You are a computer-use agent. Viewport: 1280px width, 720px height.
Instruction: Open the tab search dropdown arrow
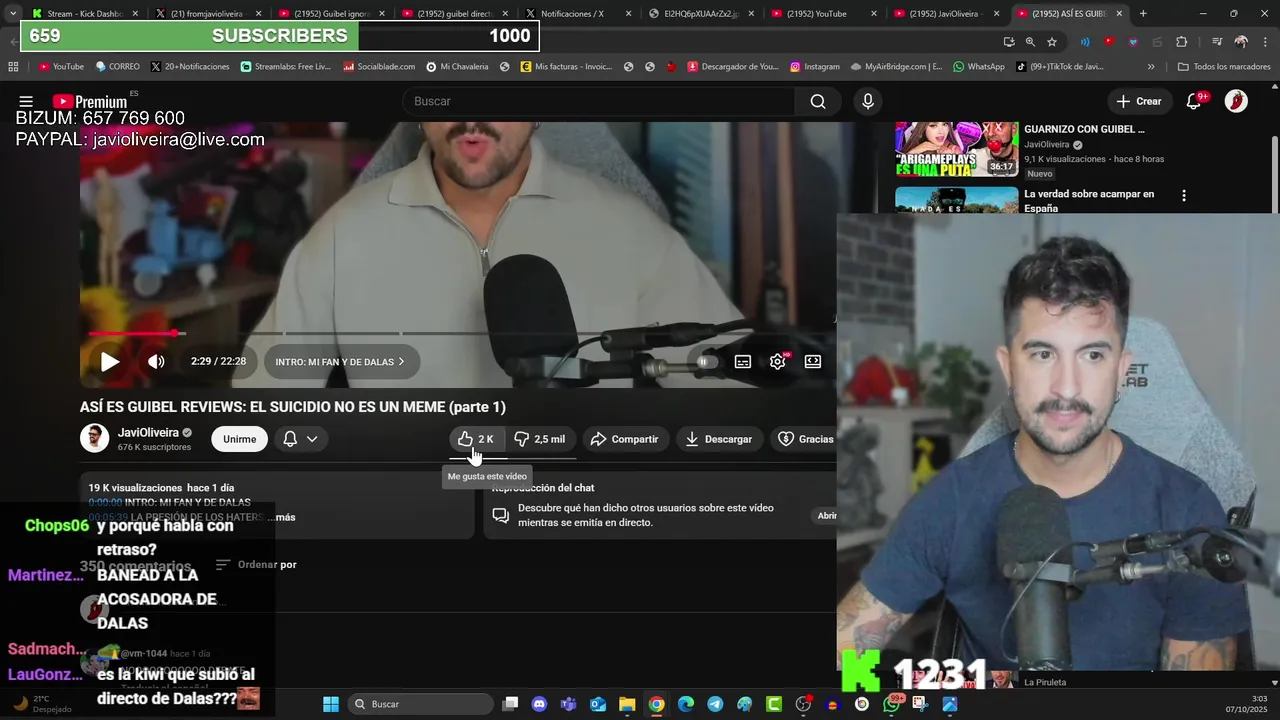(x=12, y=14)
